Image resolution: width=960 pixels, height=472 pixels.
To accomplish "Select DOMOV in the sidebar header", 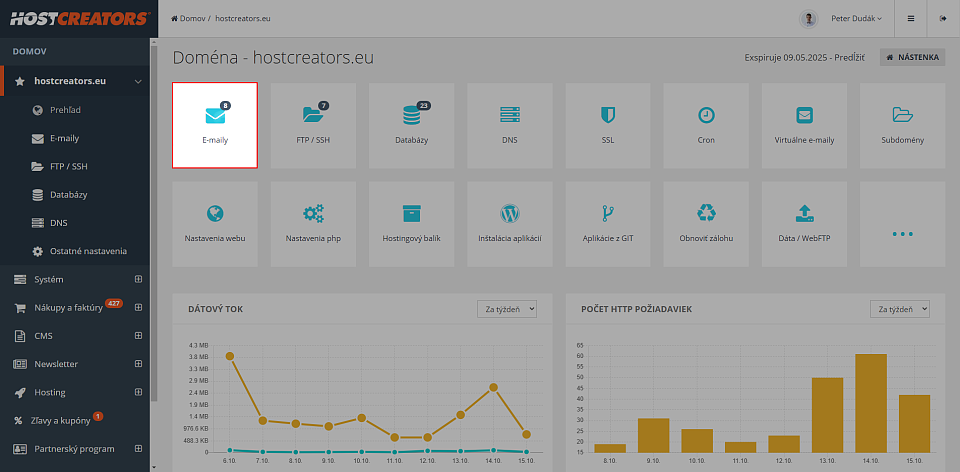I will click(x=29, y=51).
